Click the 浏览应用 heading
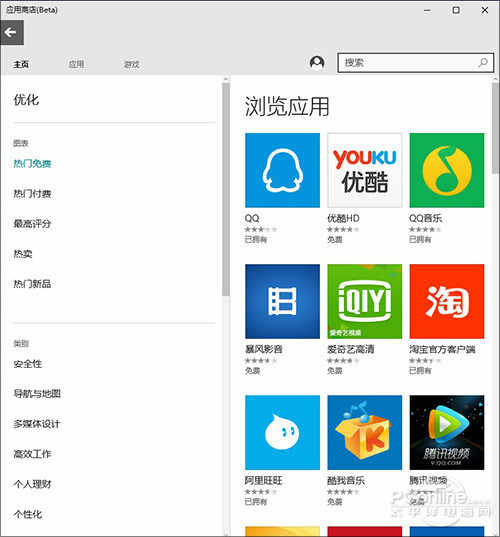500x537 pixels. 287,107
